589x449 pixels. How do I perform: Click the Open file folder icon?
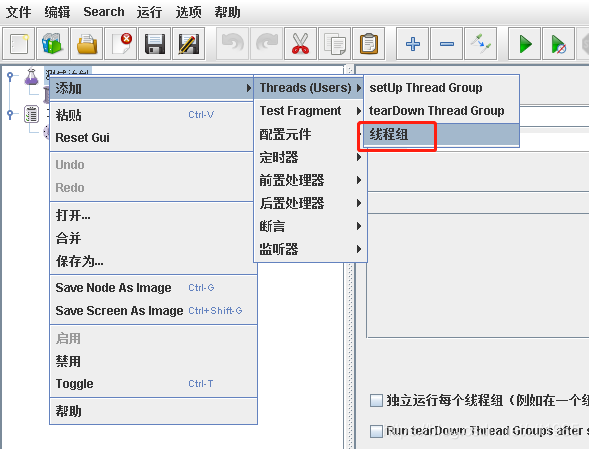pos(87,44)
